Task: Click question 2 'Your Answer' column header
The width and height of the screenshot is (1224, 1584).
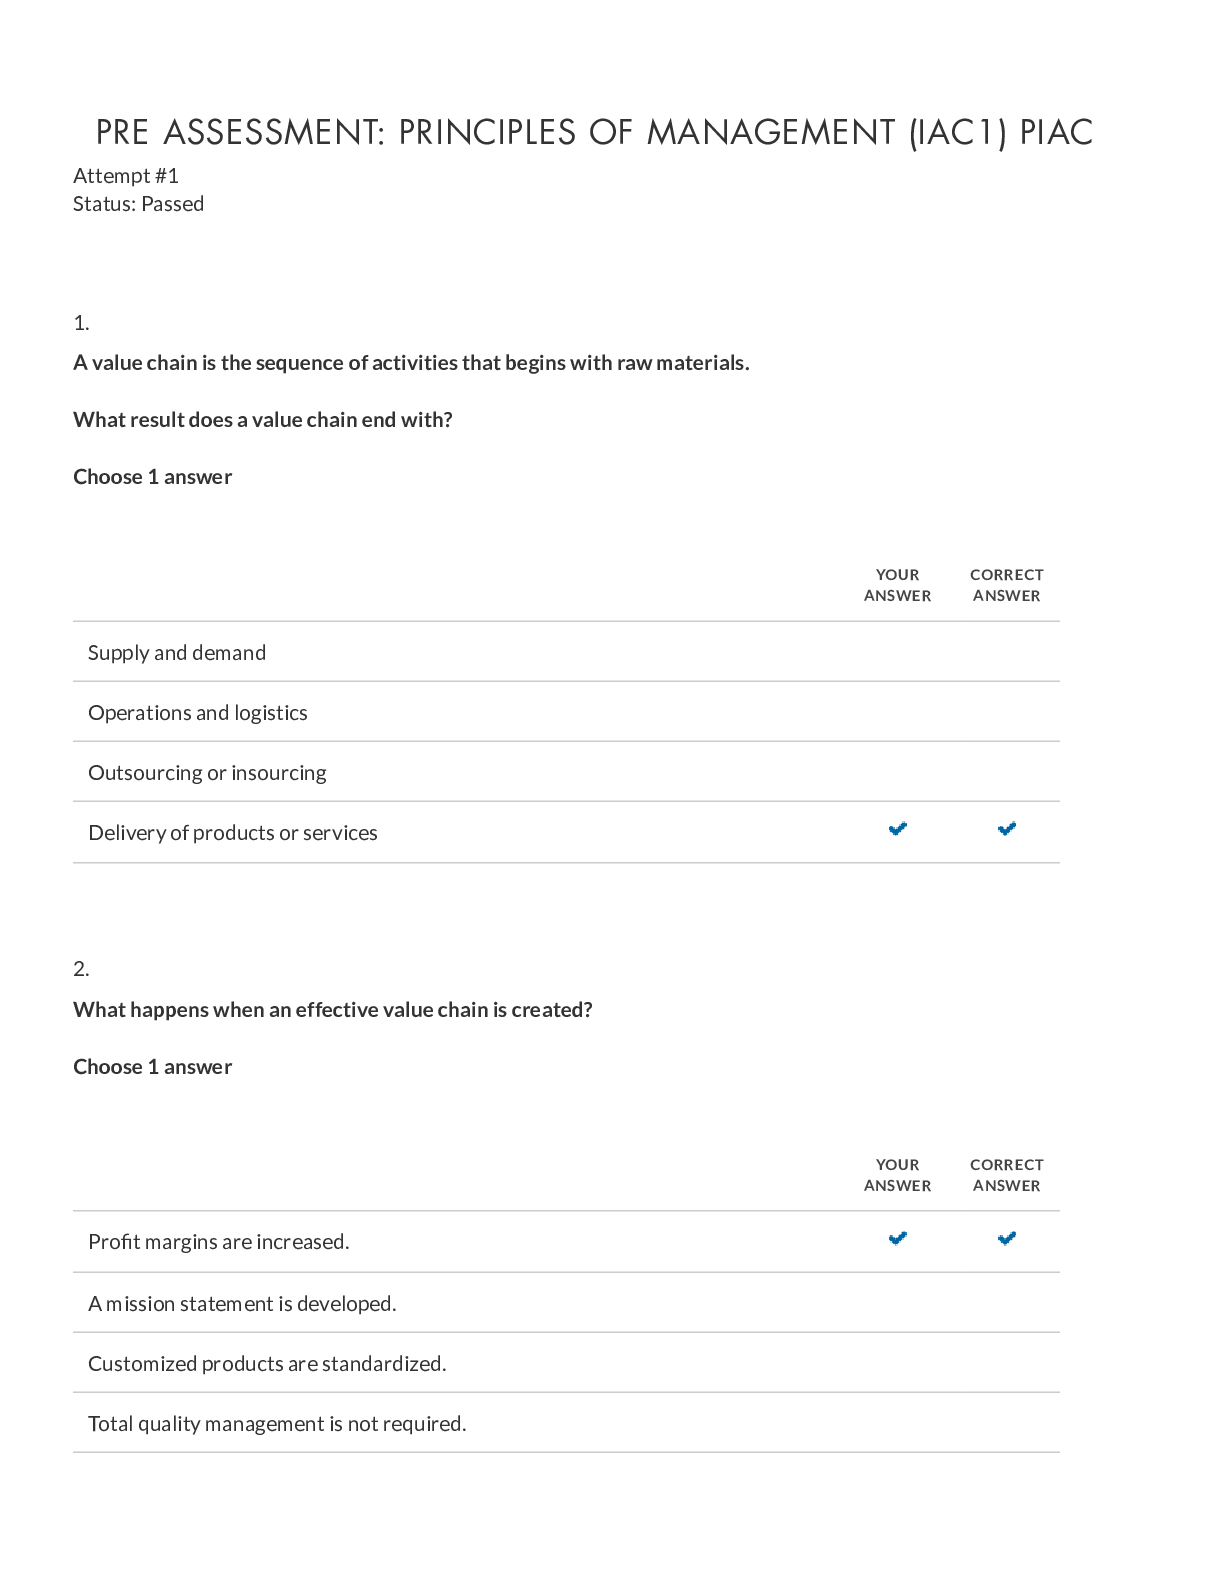Action: click(898, 1175)
